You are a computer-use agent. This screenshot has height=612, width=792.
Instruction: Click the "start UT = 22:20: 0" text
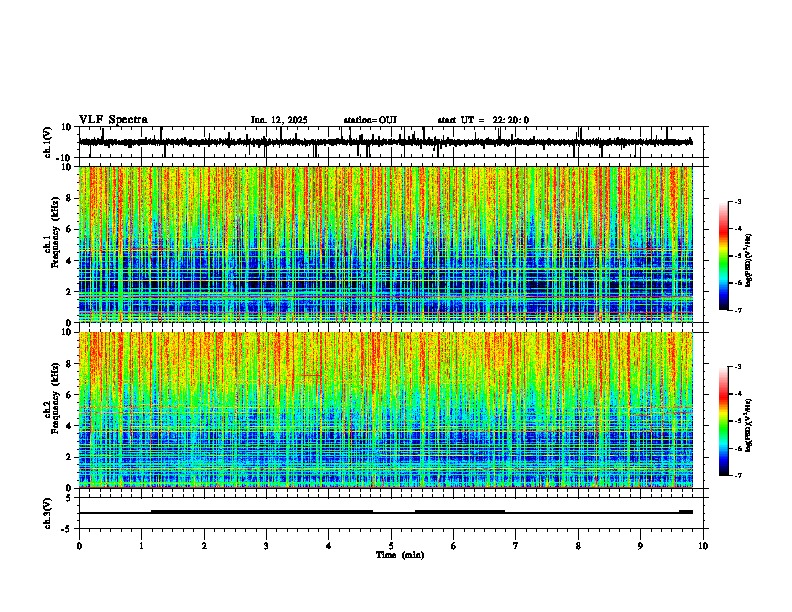483,120
